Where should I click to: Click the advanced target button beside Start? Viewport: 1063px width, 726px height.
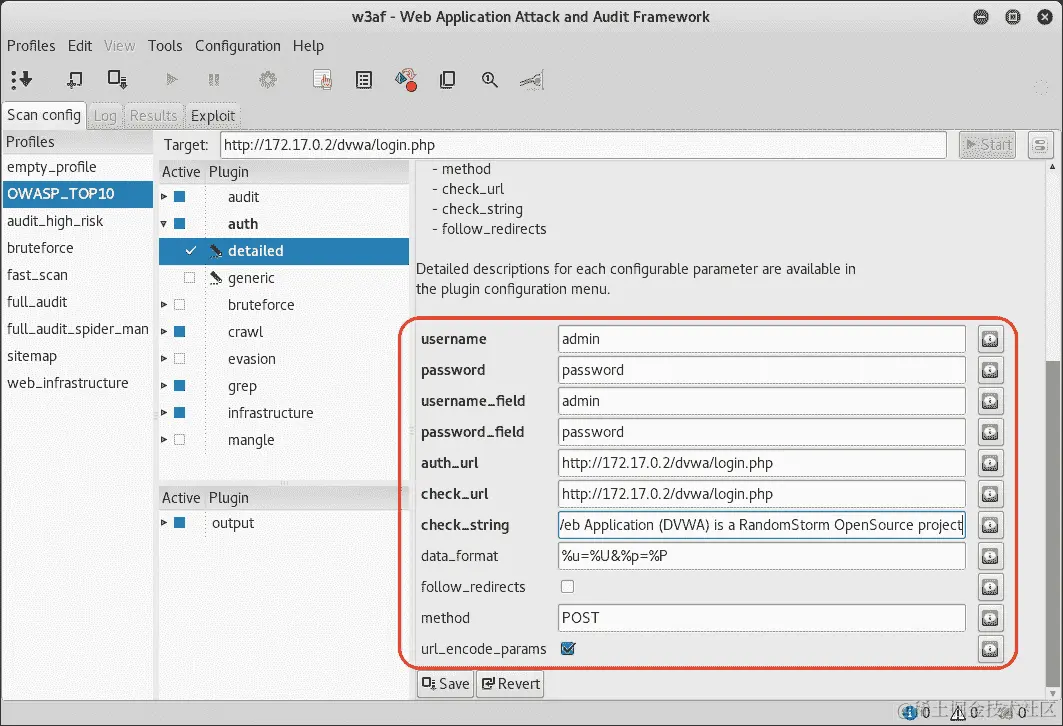[x=1040, y=145]
